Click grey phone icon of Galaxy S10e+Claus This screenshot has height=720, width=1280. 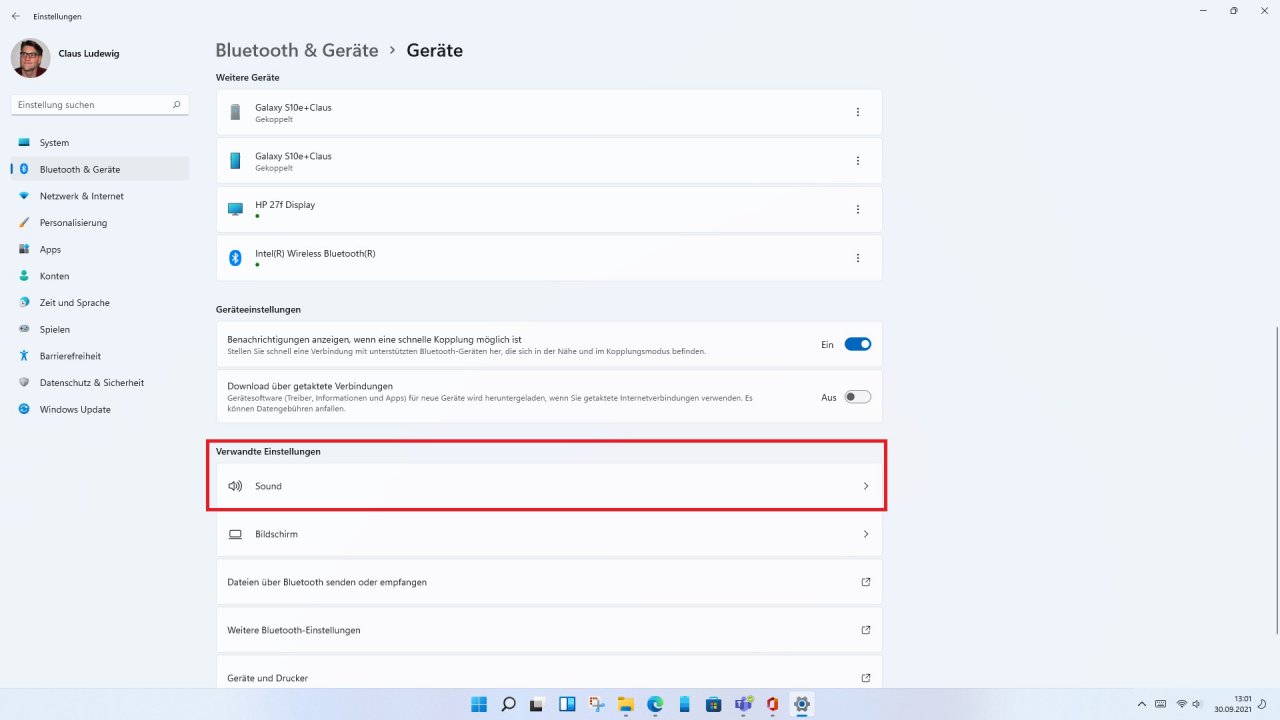235,112
